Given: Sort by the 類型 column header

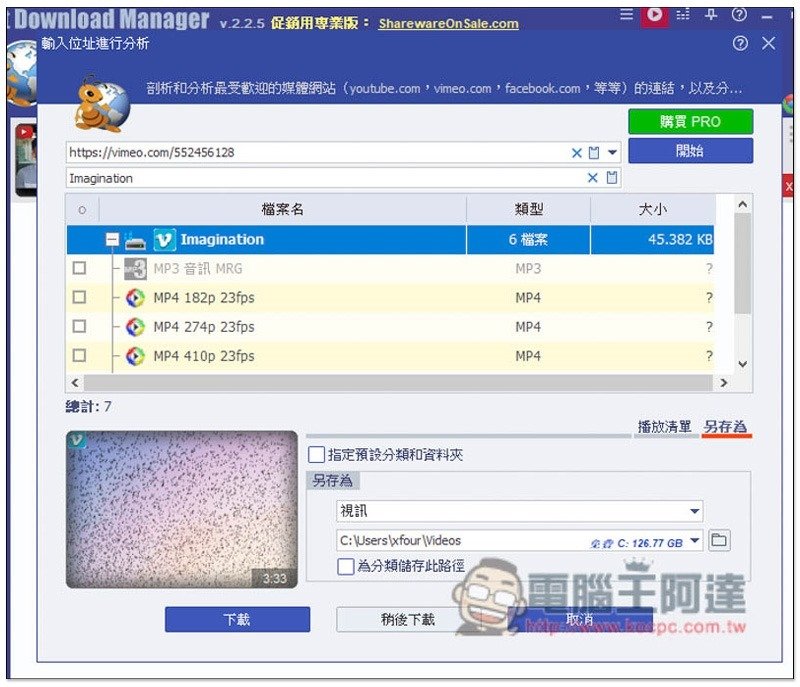Looking at the screenshot, I should tap(529, 209).
